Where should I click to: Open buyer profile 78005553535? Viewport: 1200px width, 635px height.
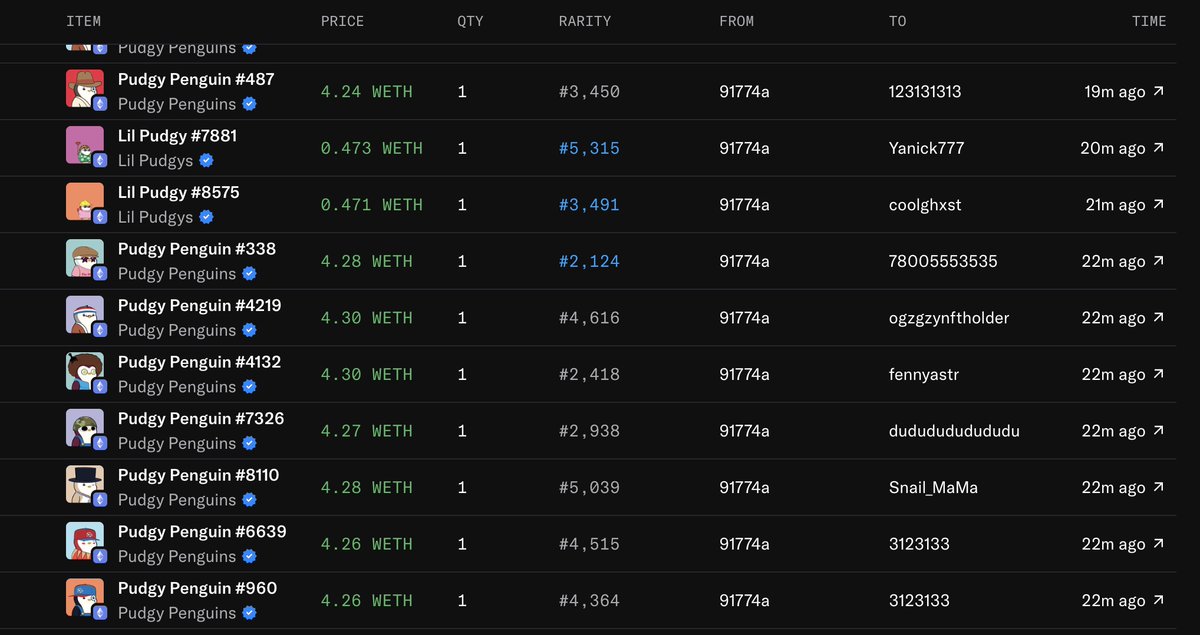tap(943, 261)
